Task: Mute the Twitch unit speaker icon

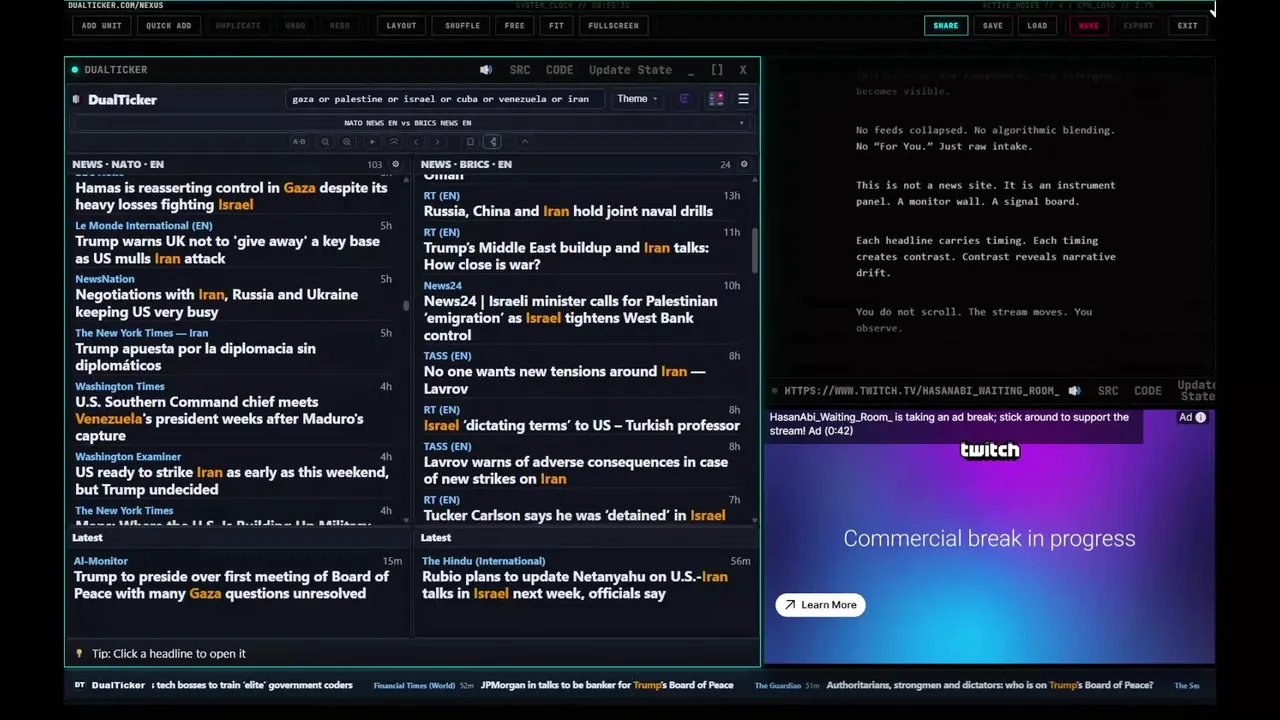Action: click(1074, 391)
